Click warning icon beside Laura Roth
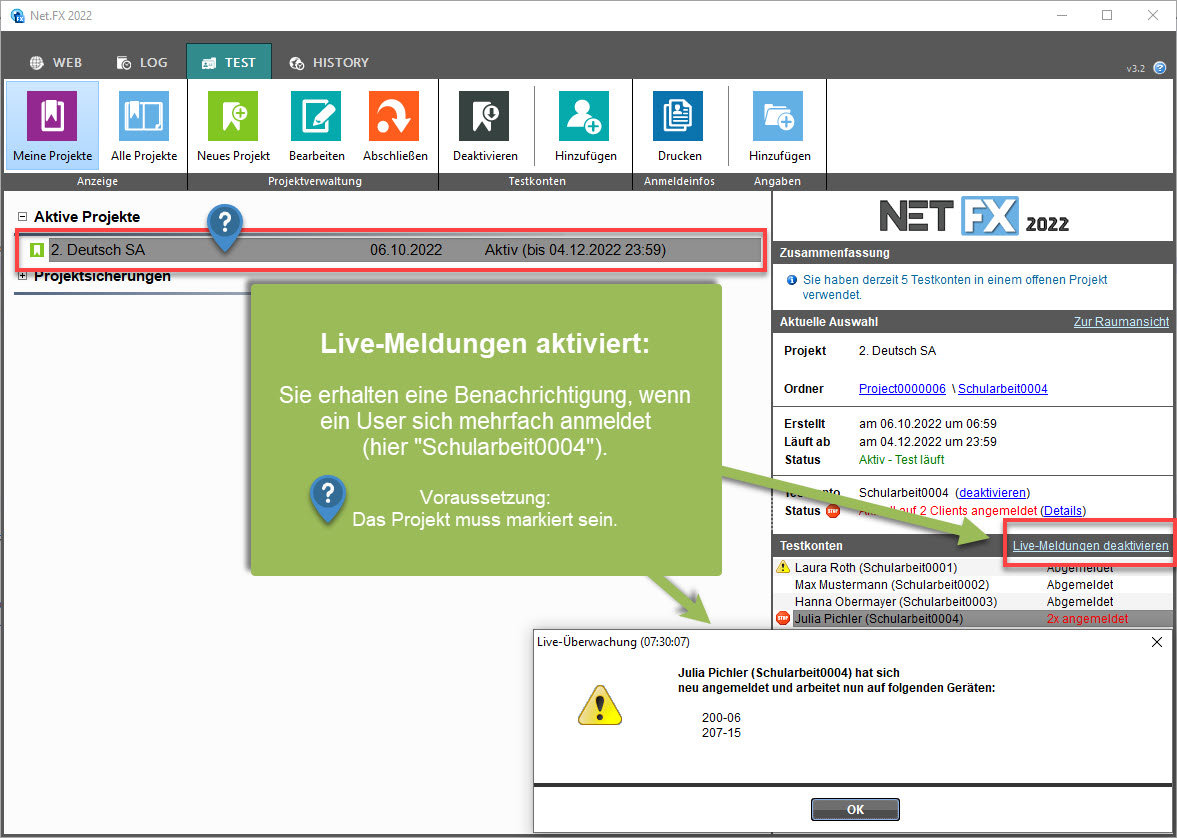The width and height of the screenshot is (1177, 838). coord(783,568)
